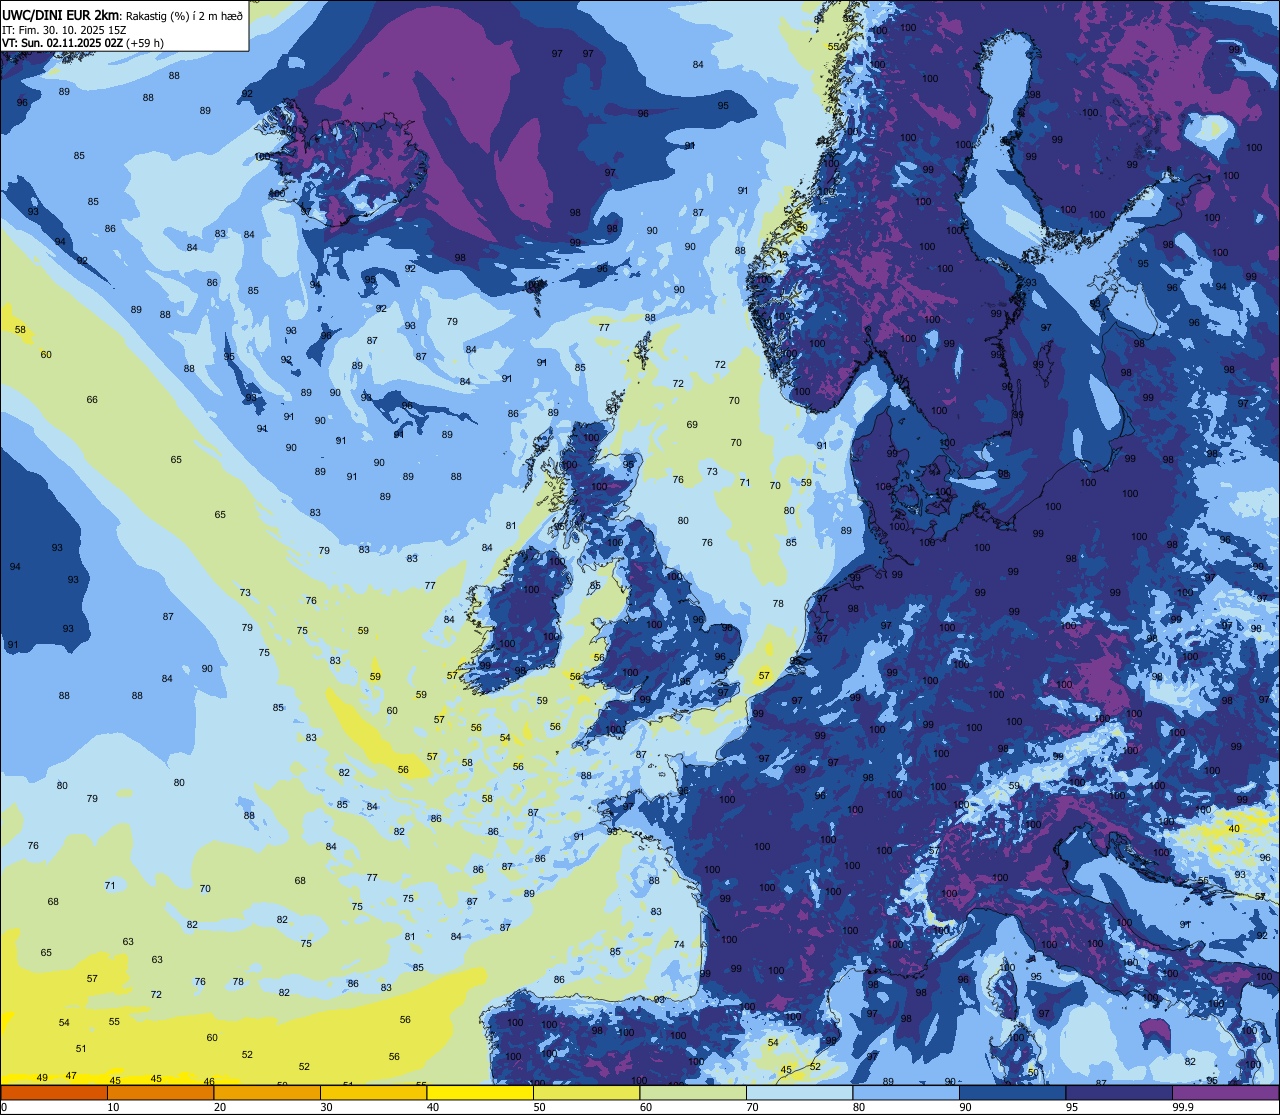The height and width of the screenshot is (1115, 1280).
Task: Click the legend color segment between 0 and 10
Action: [54, 1092]
